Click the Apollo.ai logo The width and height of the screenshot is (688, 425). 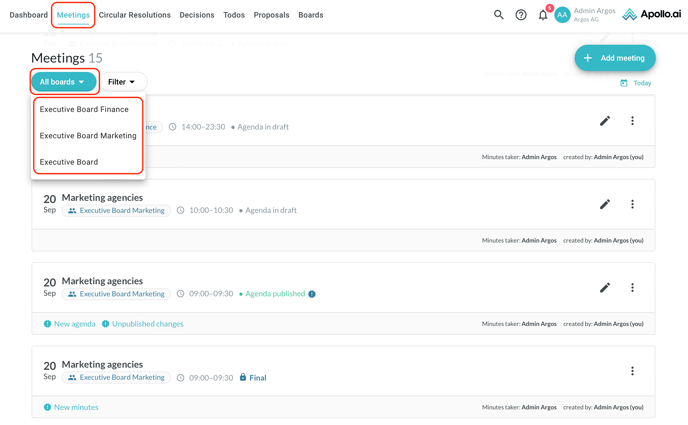point(651,15)
